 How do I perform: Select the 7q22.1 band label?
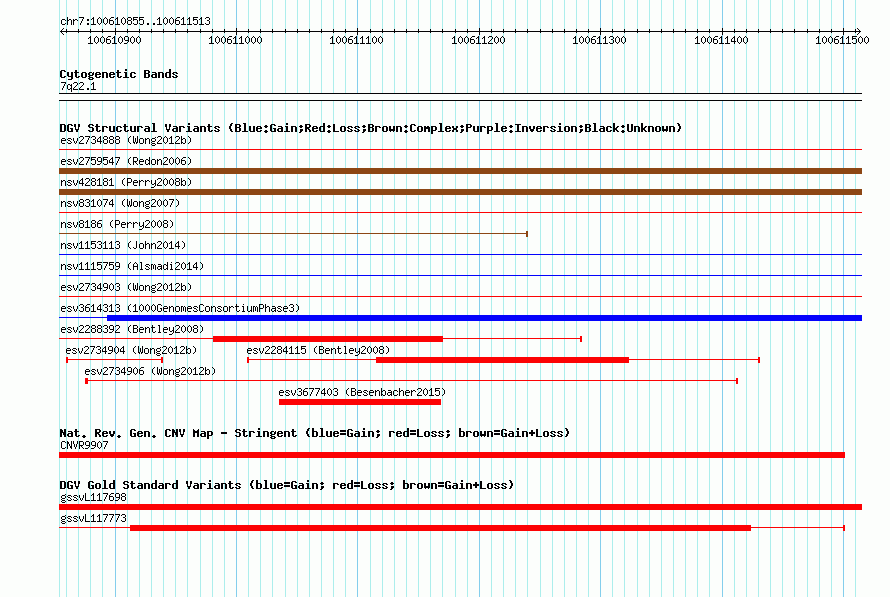coord(78,86)
